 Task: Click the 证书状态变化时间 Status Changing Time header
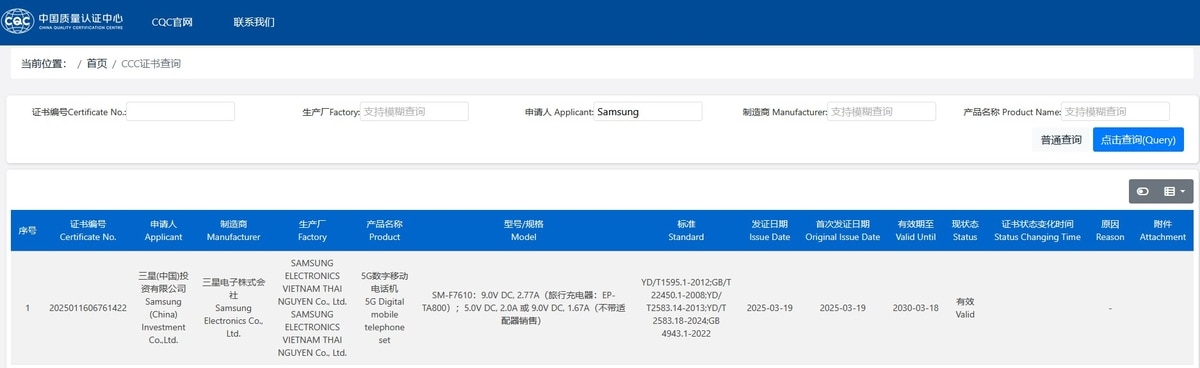tap(1037, 231)
